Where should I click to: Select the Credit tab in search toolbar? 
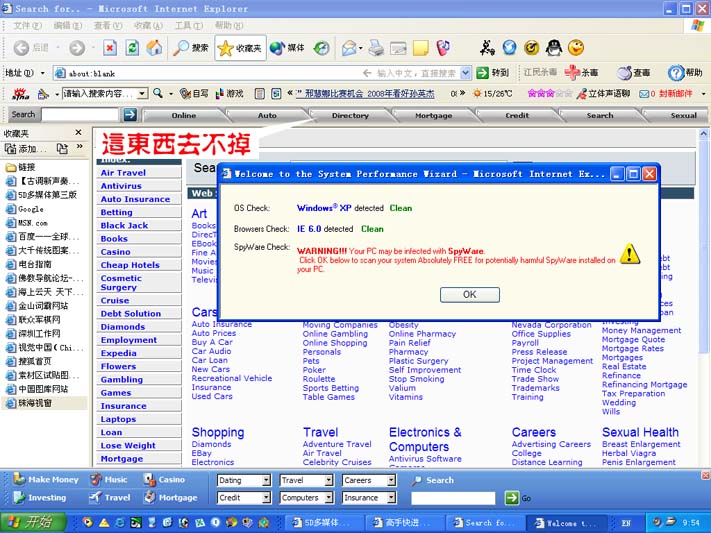tap(517, 115)
